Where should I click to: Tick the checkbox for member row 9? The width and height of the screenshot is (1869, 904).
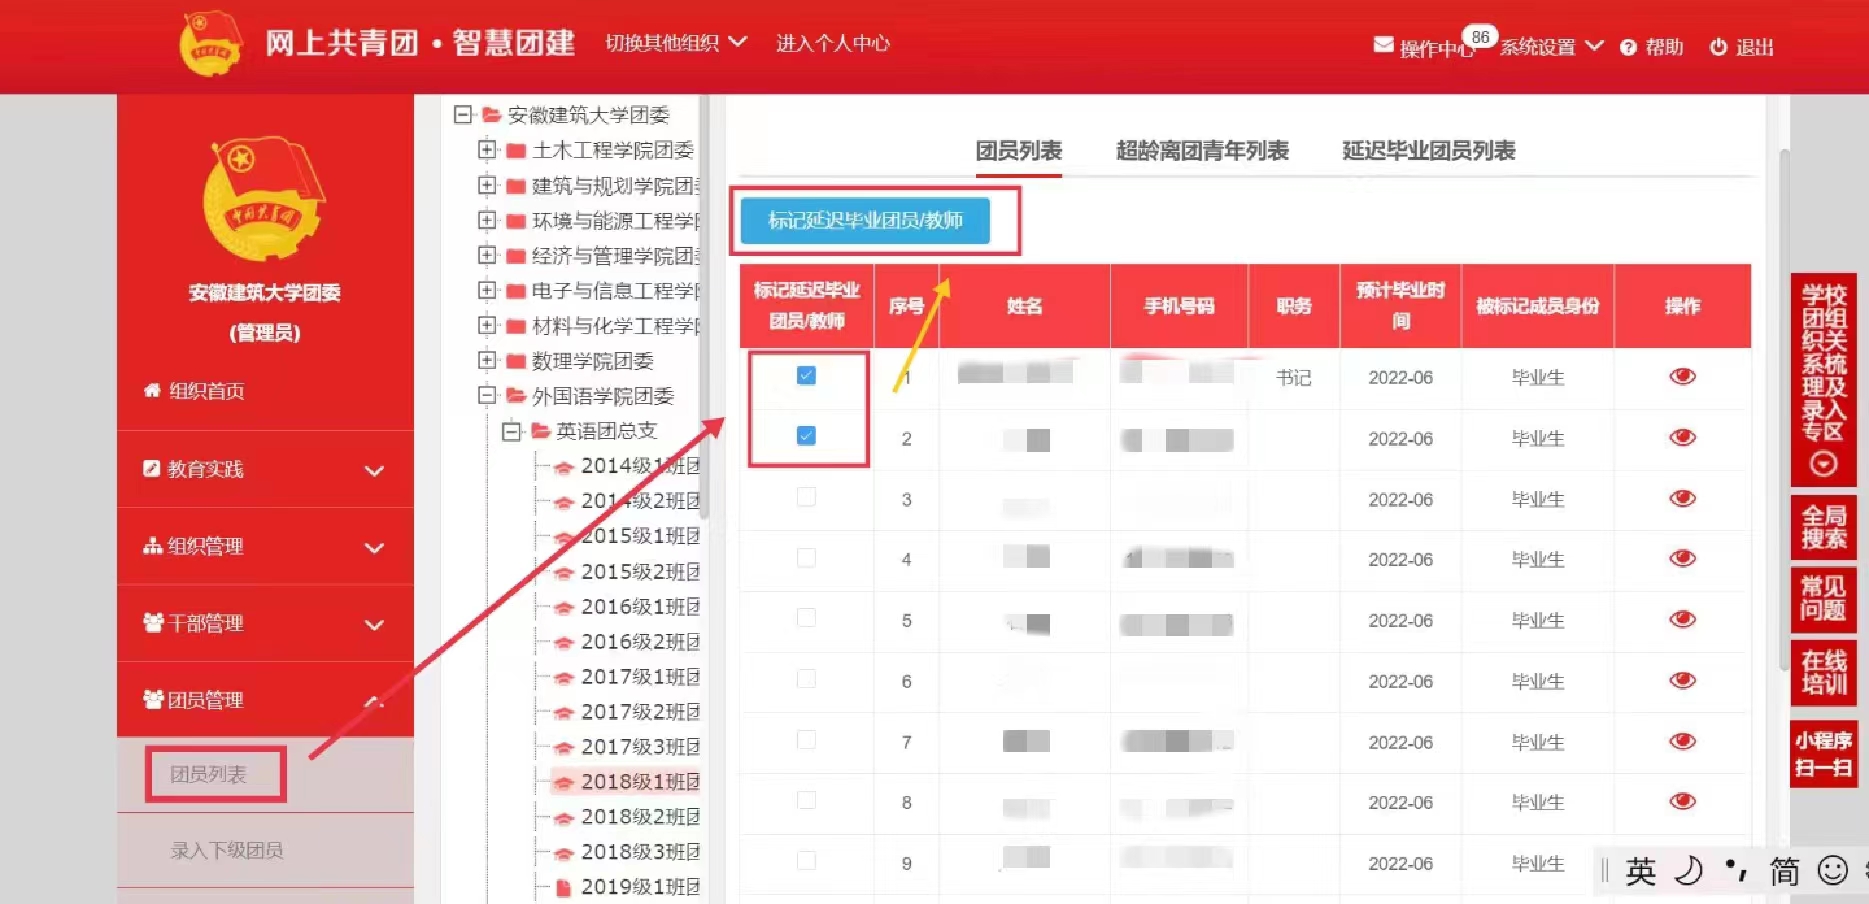point(806,861)
